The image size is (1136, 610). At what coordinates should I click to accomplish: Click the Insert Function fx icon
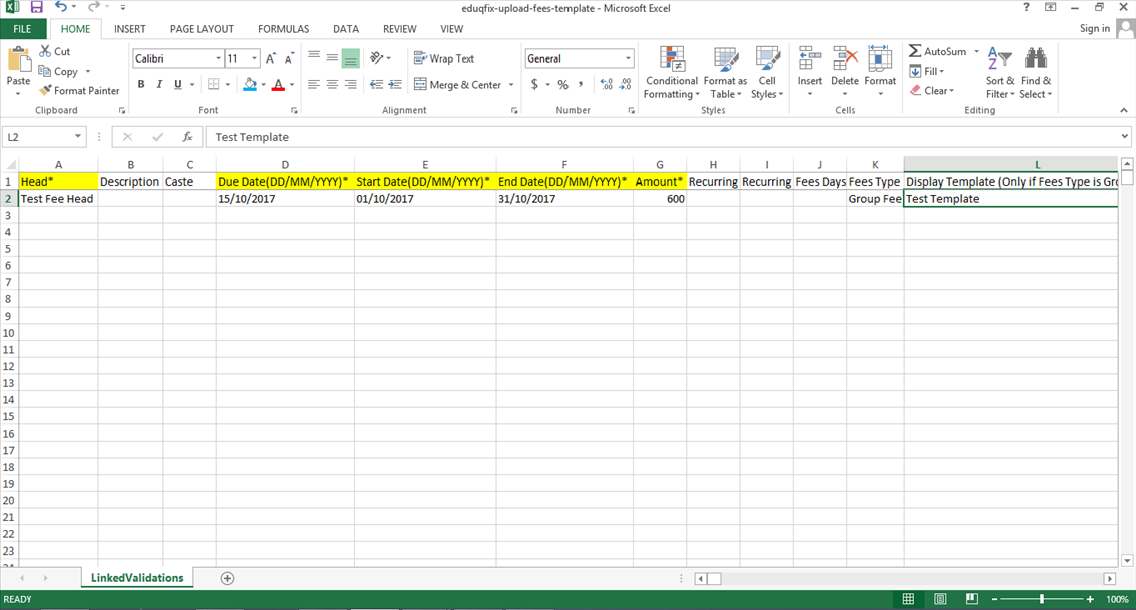coord(187,137)
